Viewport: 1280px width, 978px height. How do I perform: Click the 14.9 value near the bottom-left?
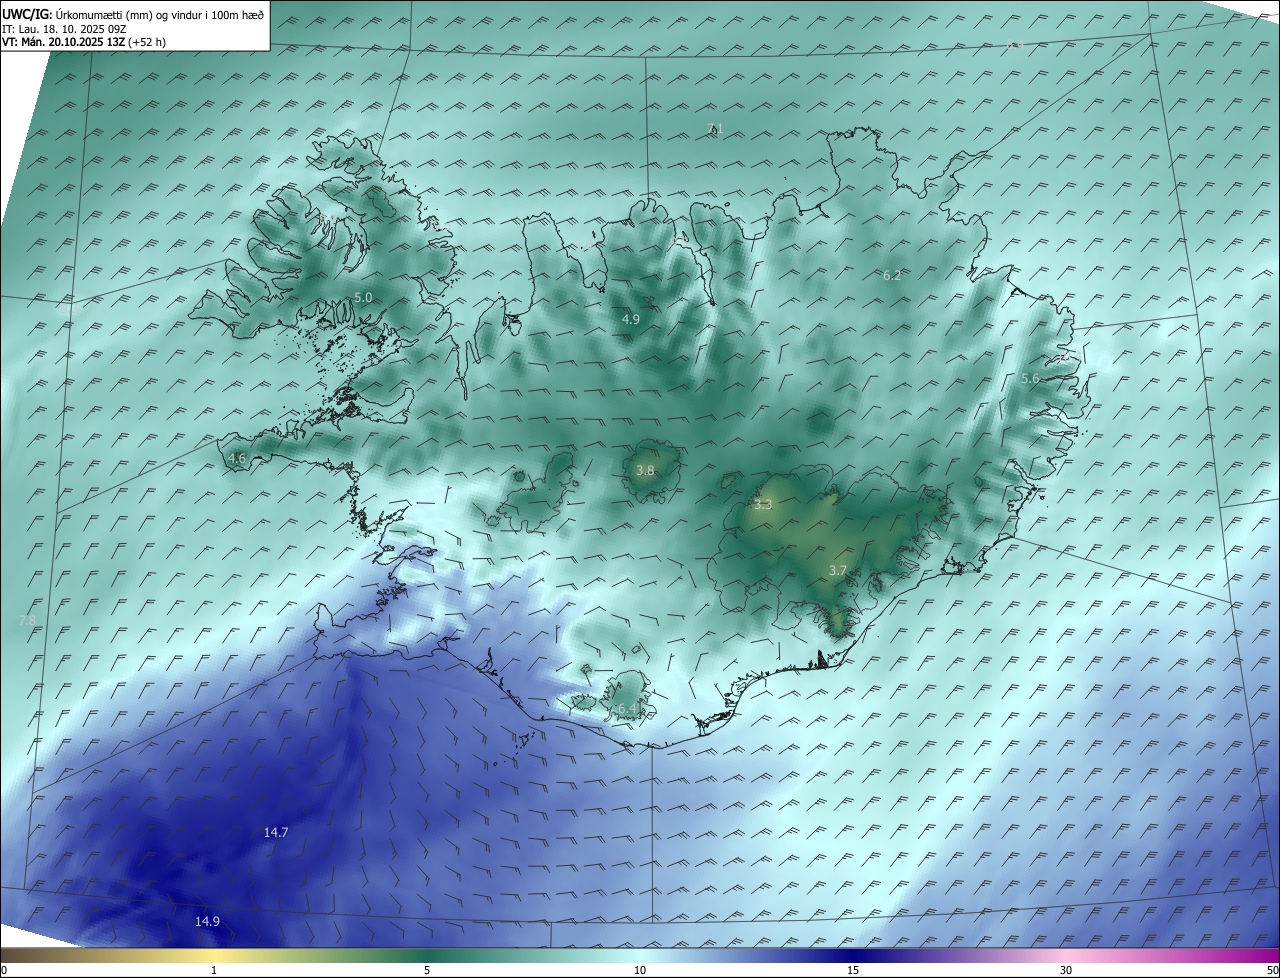(207, 921)
